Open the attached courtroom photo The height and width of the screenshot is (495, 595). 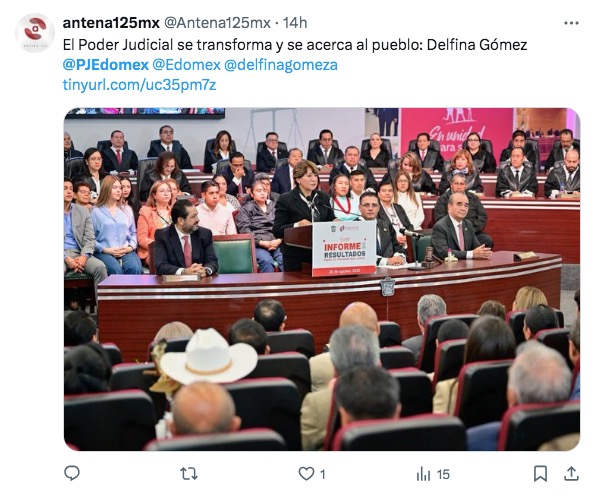[x=322, y=279]
